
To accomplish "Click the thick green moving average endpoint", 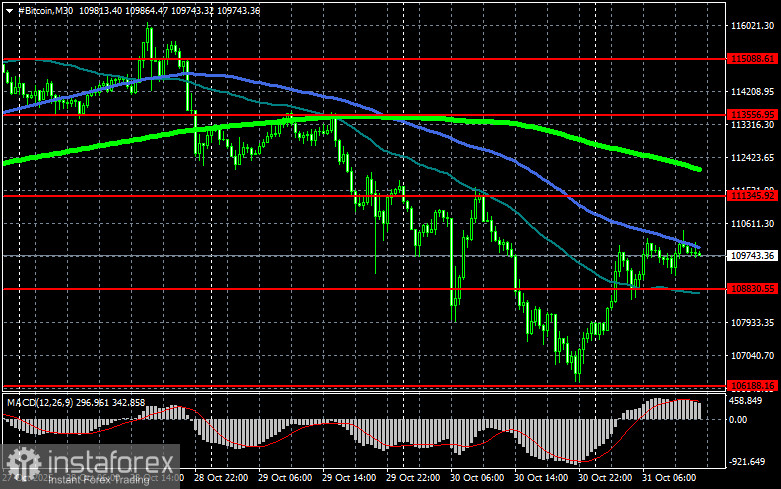I will pyautogui.click(x=699, y=170).
